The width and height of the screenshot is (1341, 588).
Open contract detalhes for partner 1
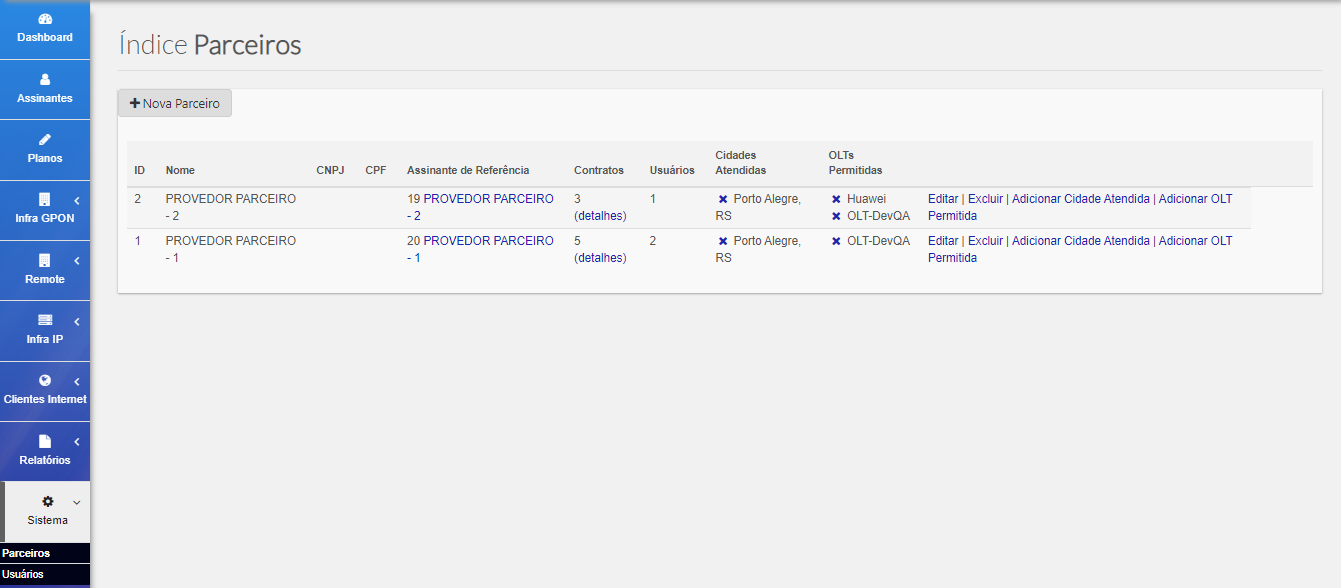pos(600,258)
